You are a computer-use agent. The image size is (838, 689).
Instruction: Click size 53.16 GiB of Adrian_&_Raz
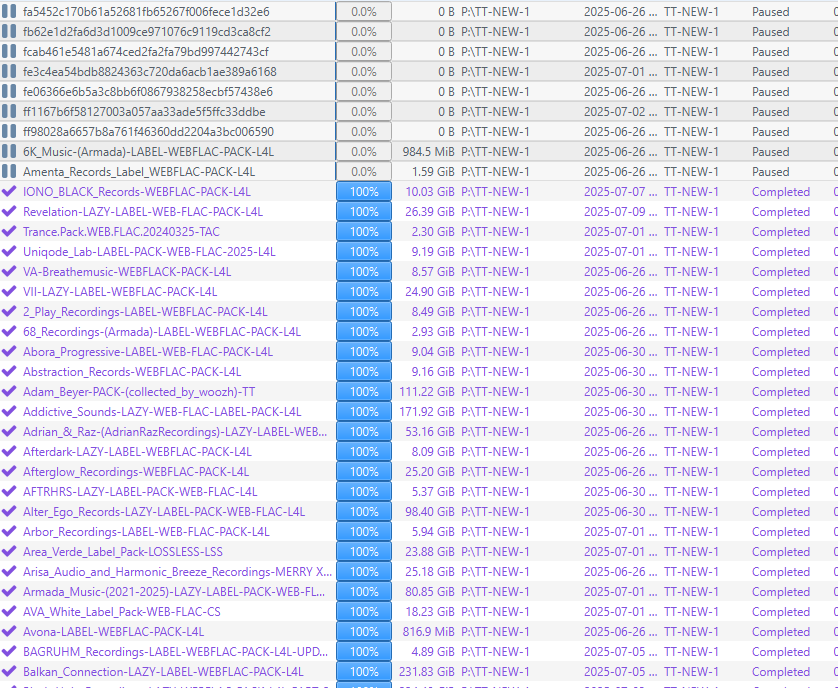tap(430, 432)
